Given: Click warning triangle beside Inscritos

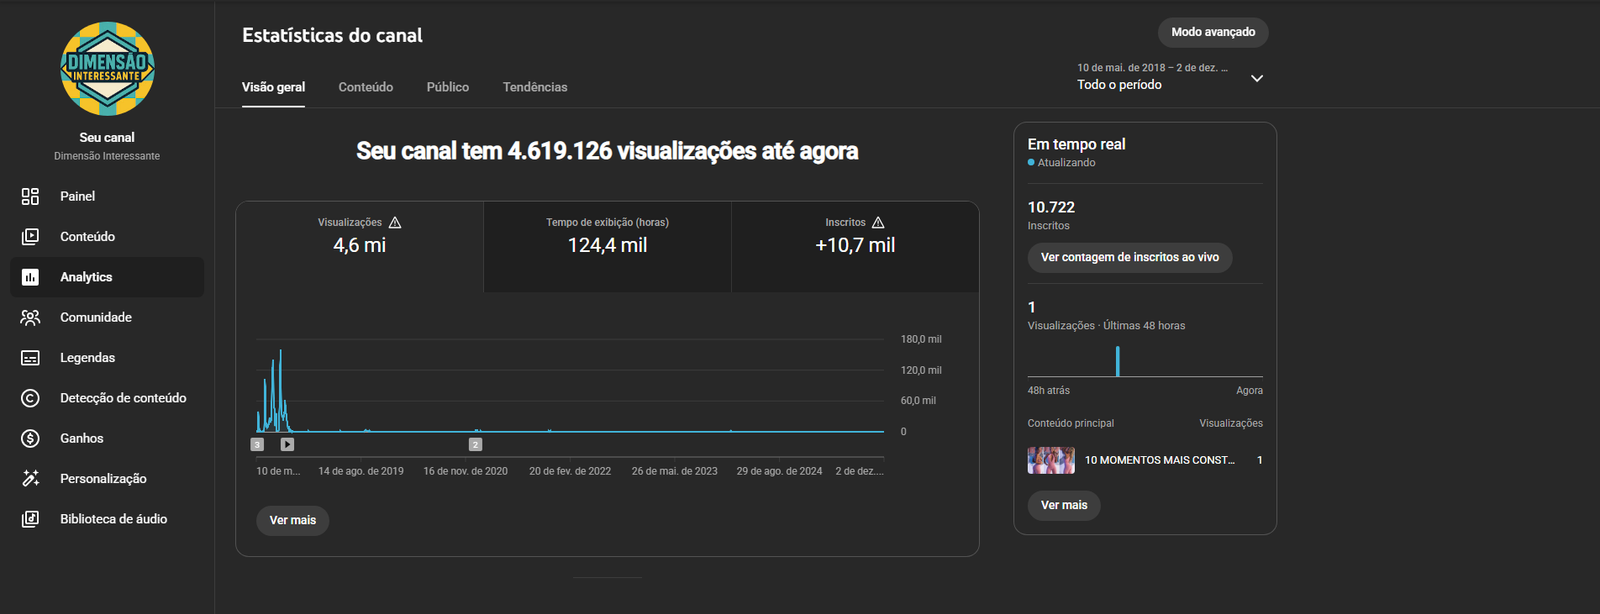Looking at the screenshot, I should pyautogui.click(x=878, y=223).
